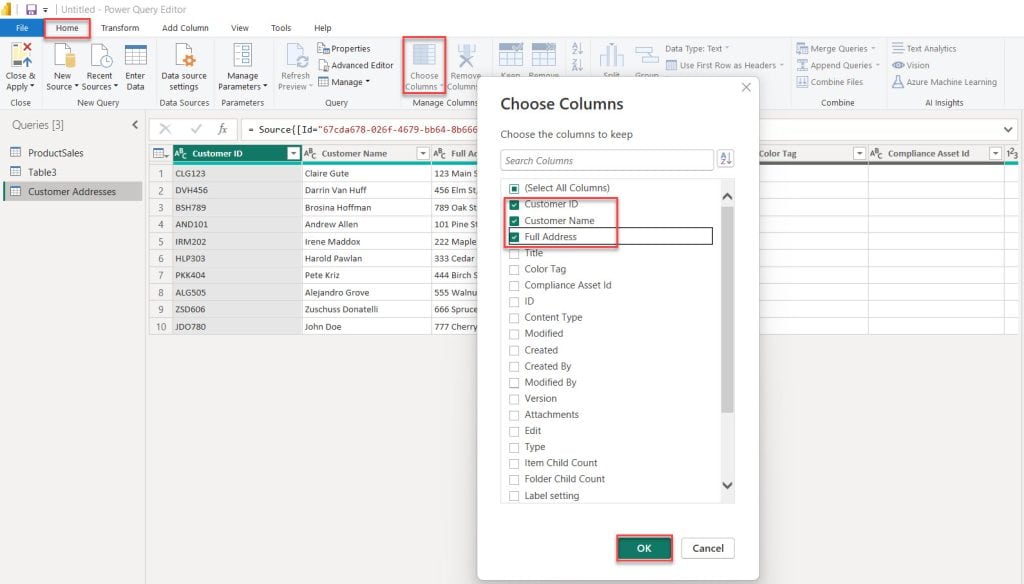Viewport: 1024px width, 584px height.
Task: Confirm the formula with the checkmark
Action: click(x=196, y=129)
